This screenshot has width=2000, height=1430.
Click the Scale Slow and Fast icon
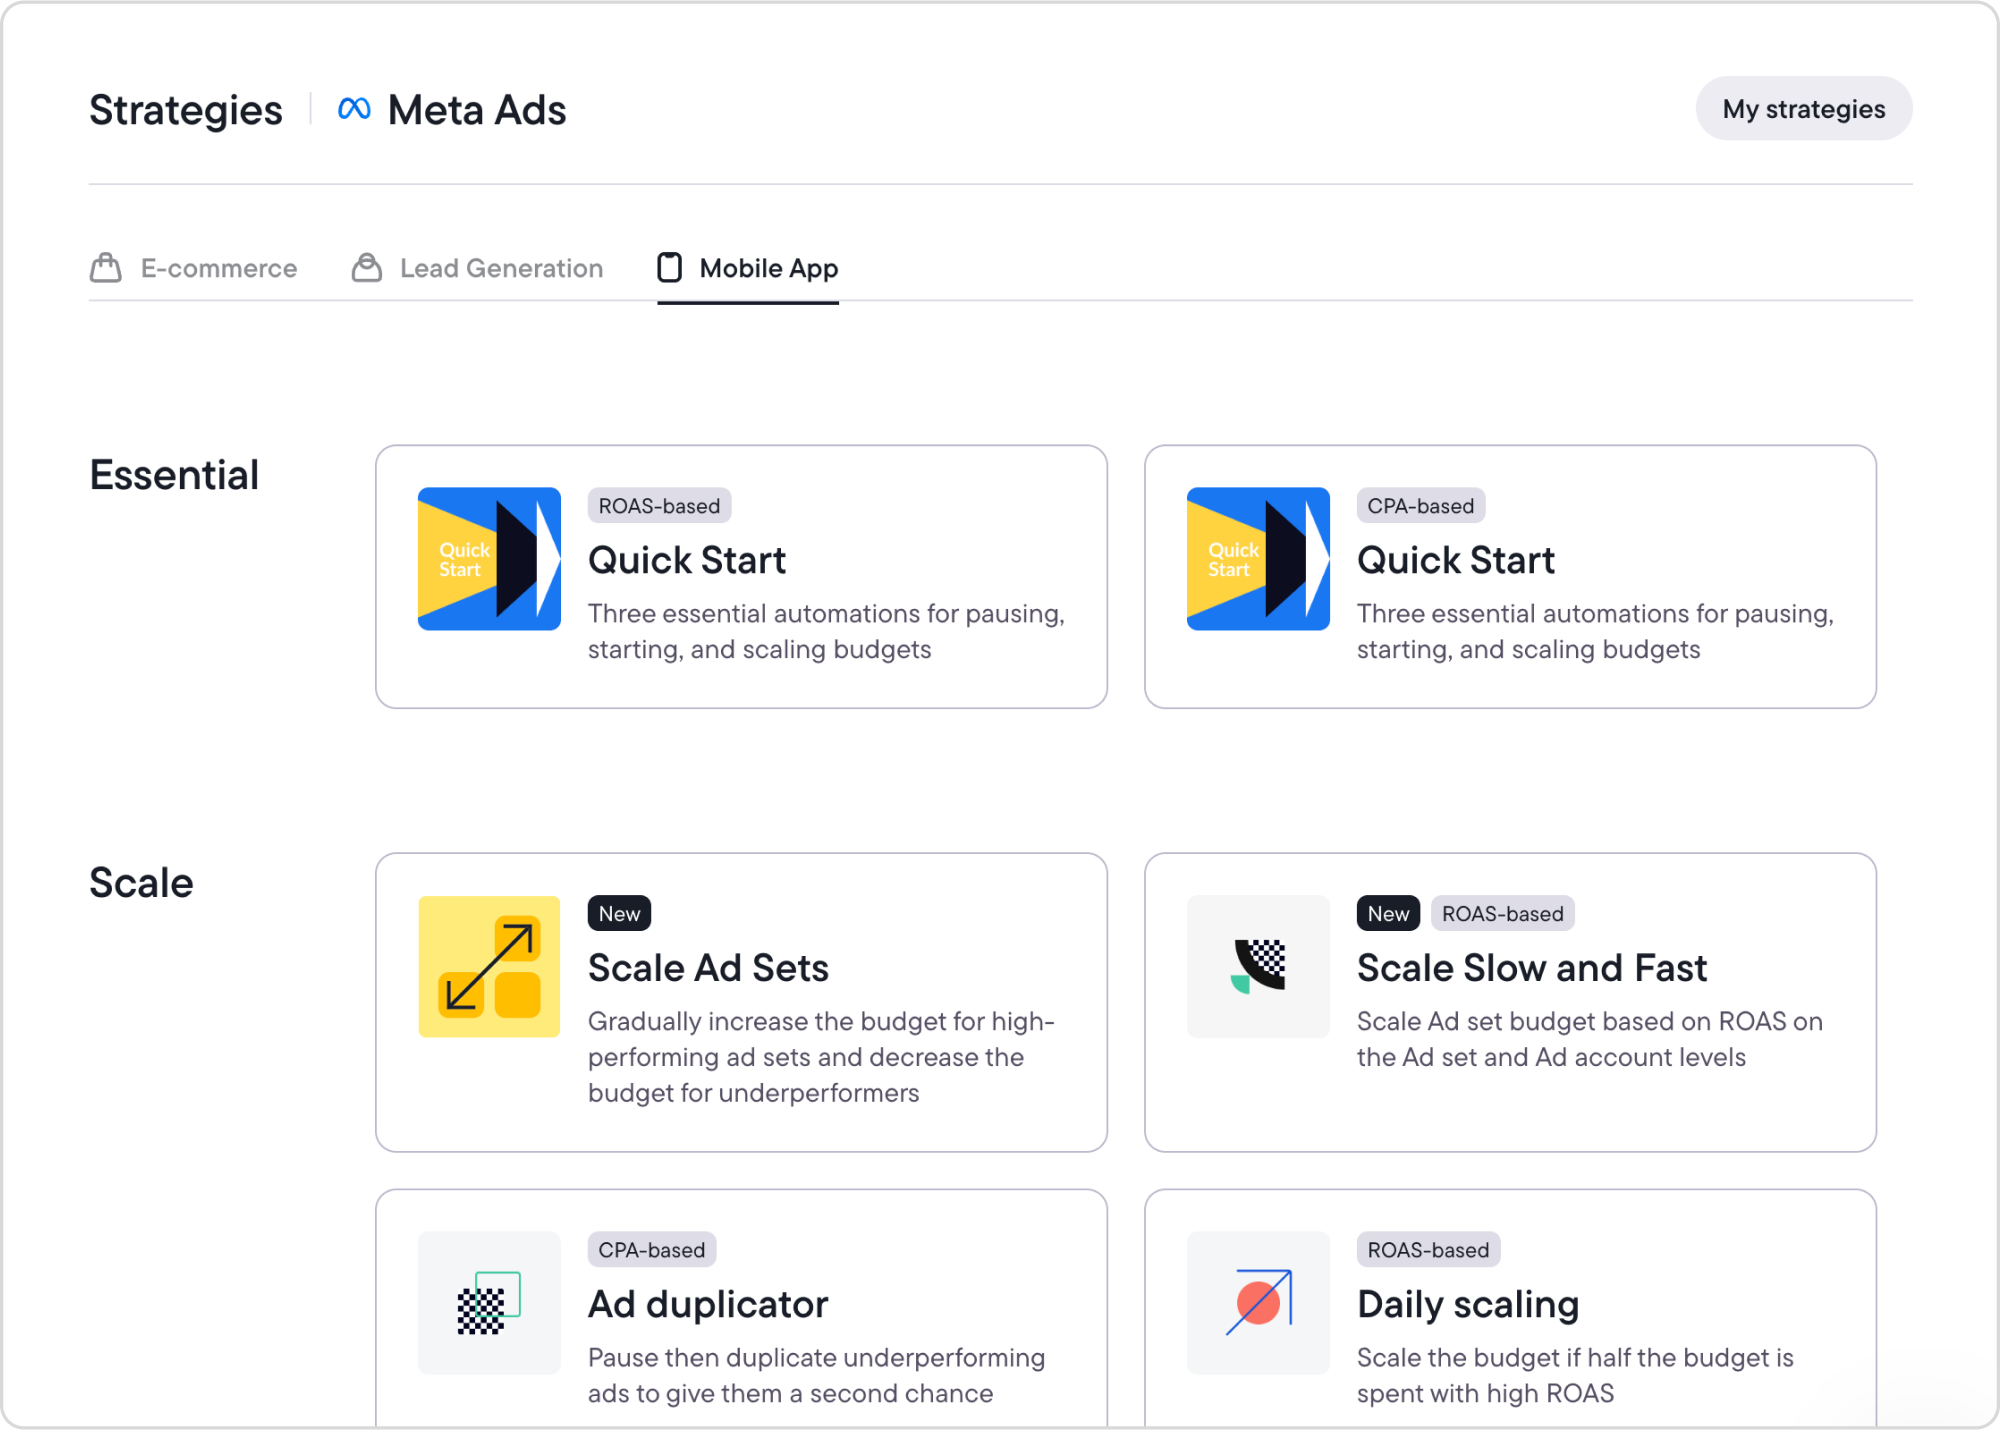[1258, 967]
